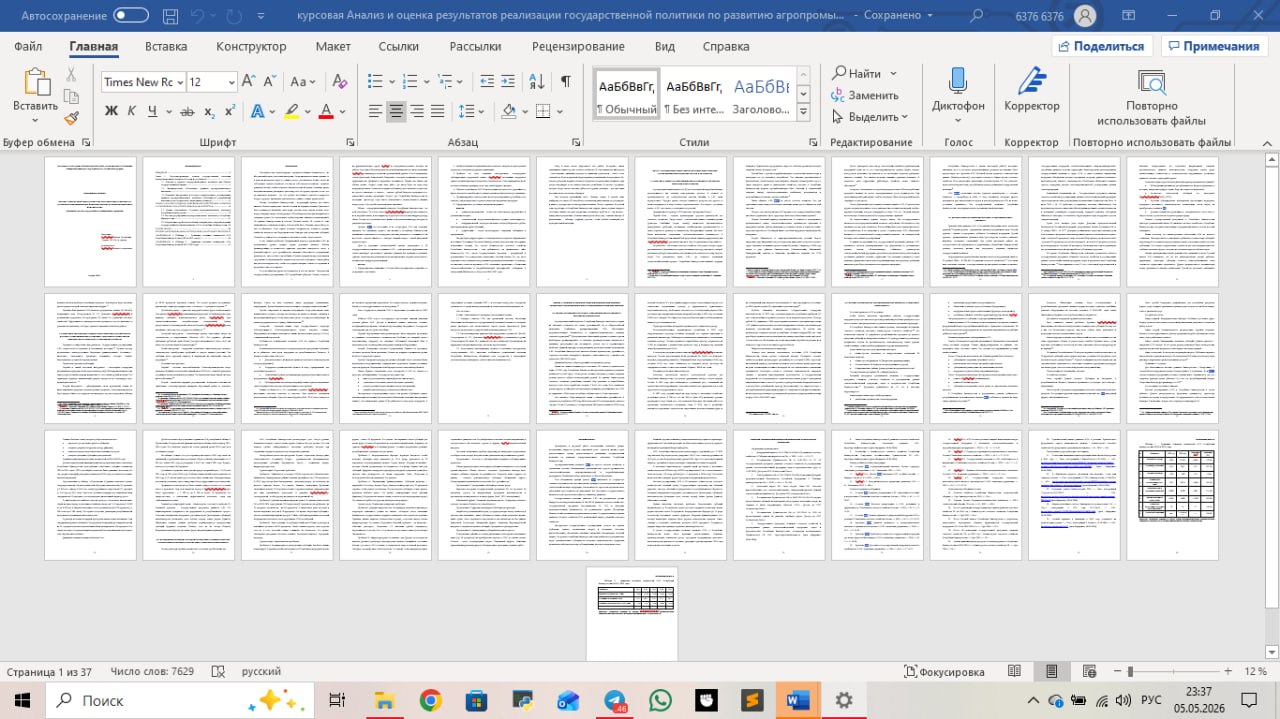
Task: Toggle show paragraph marks ¶
Action: pyautogui.click(x=566, y=82)
